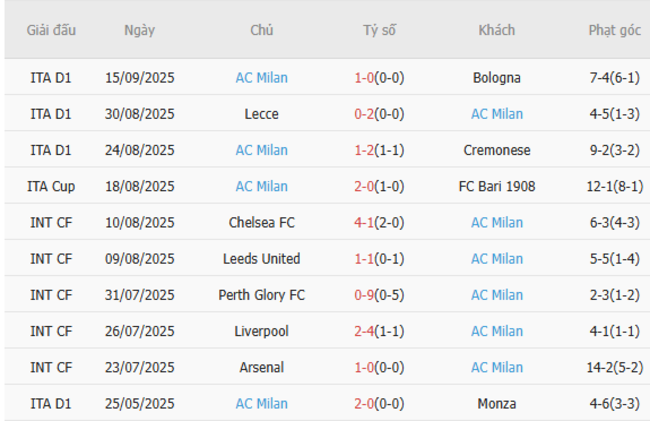Screen dimensions: 650x421
Task: Click 0-2 score of Lecce match
Action: coord(366,114)
